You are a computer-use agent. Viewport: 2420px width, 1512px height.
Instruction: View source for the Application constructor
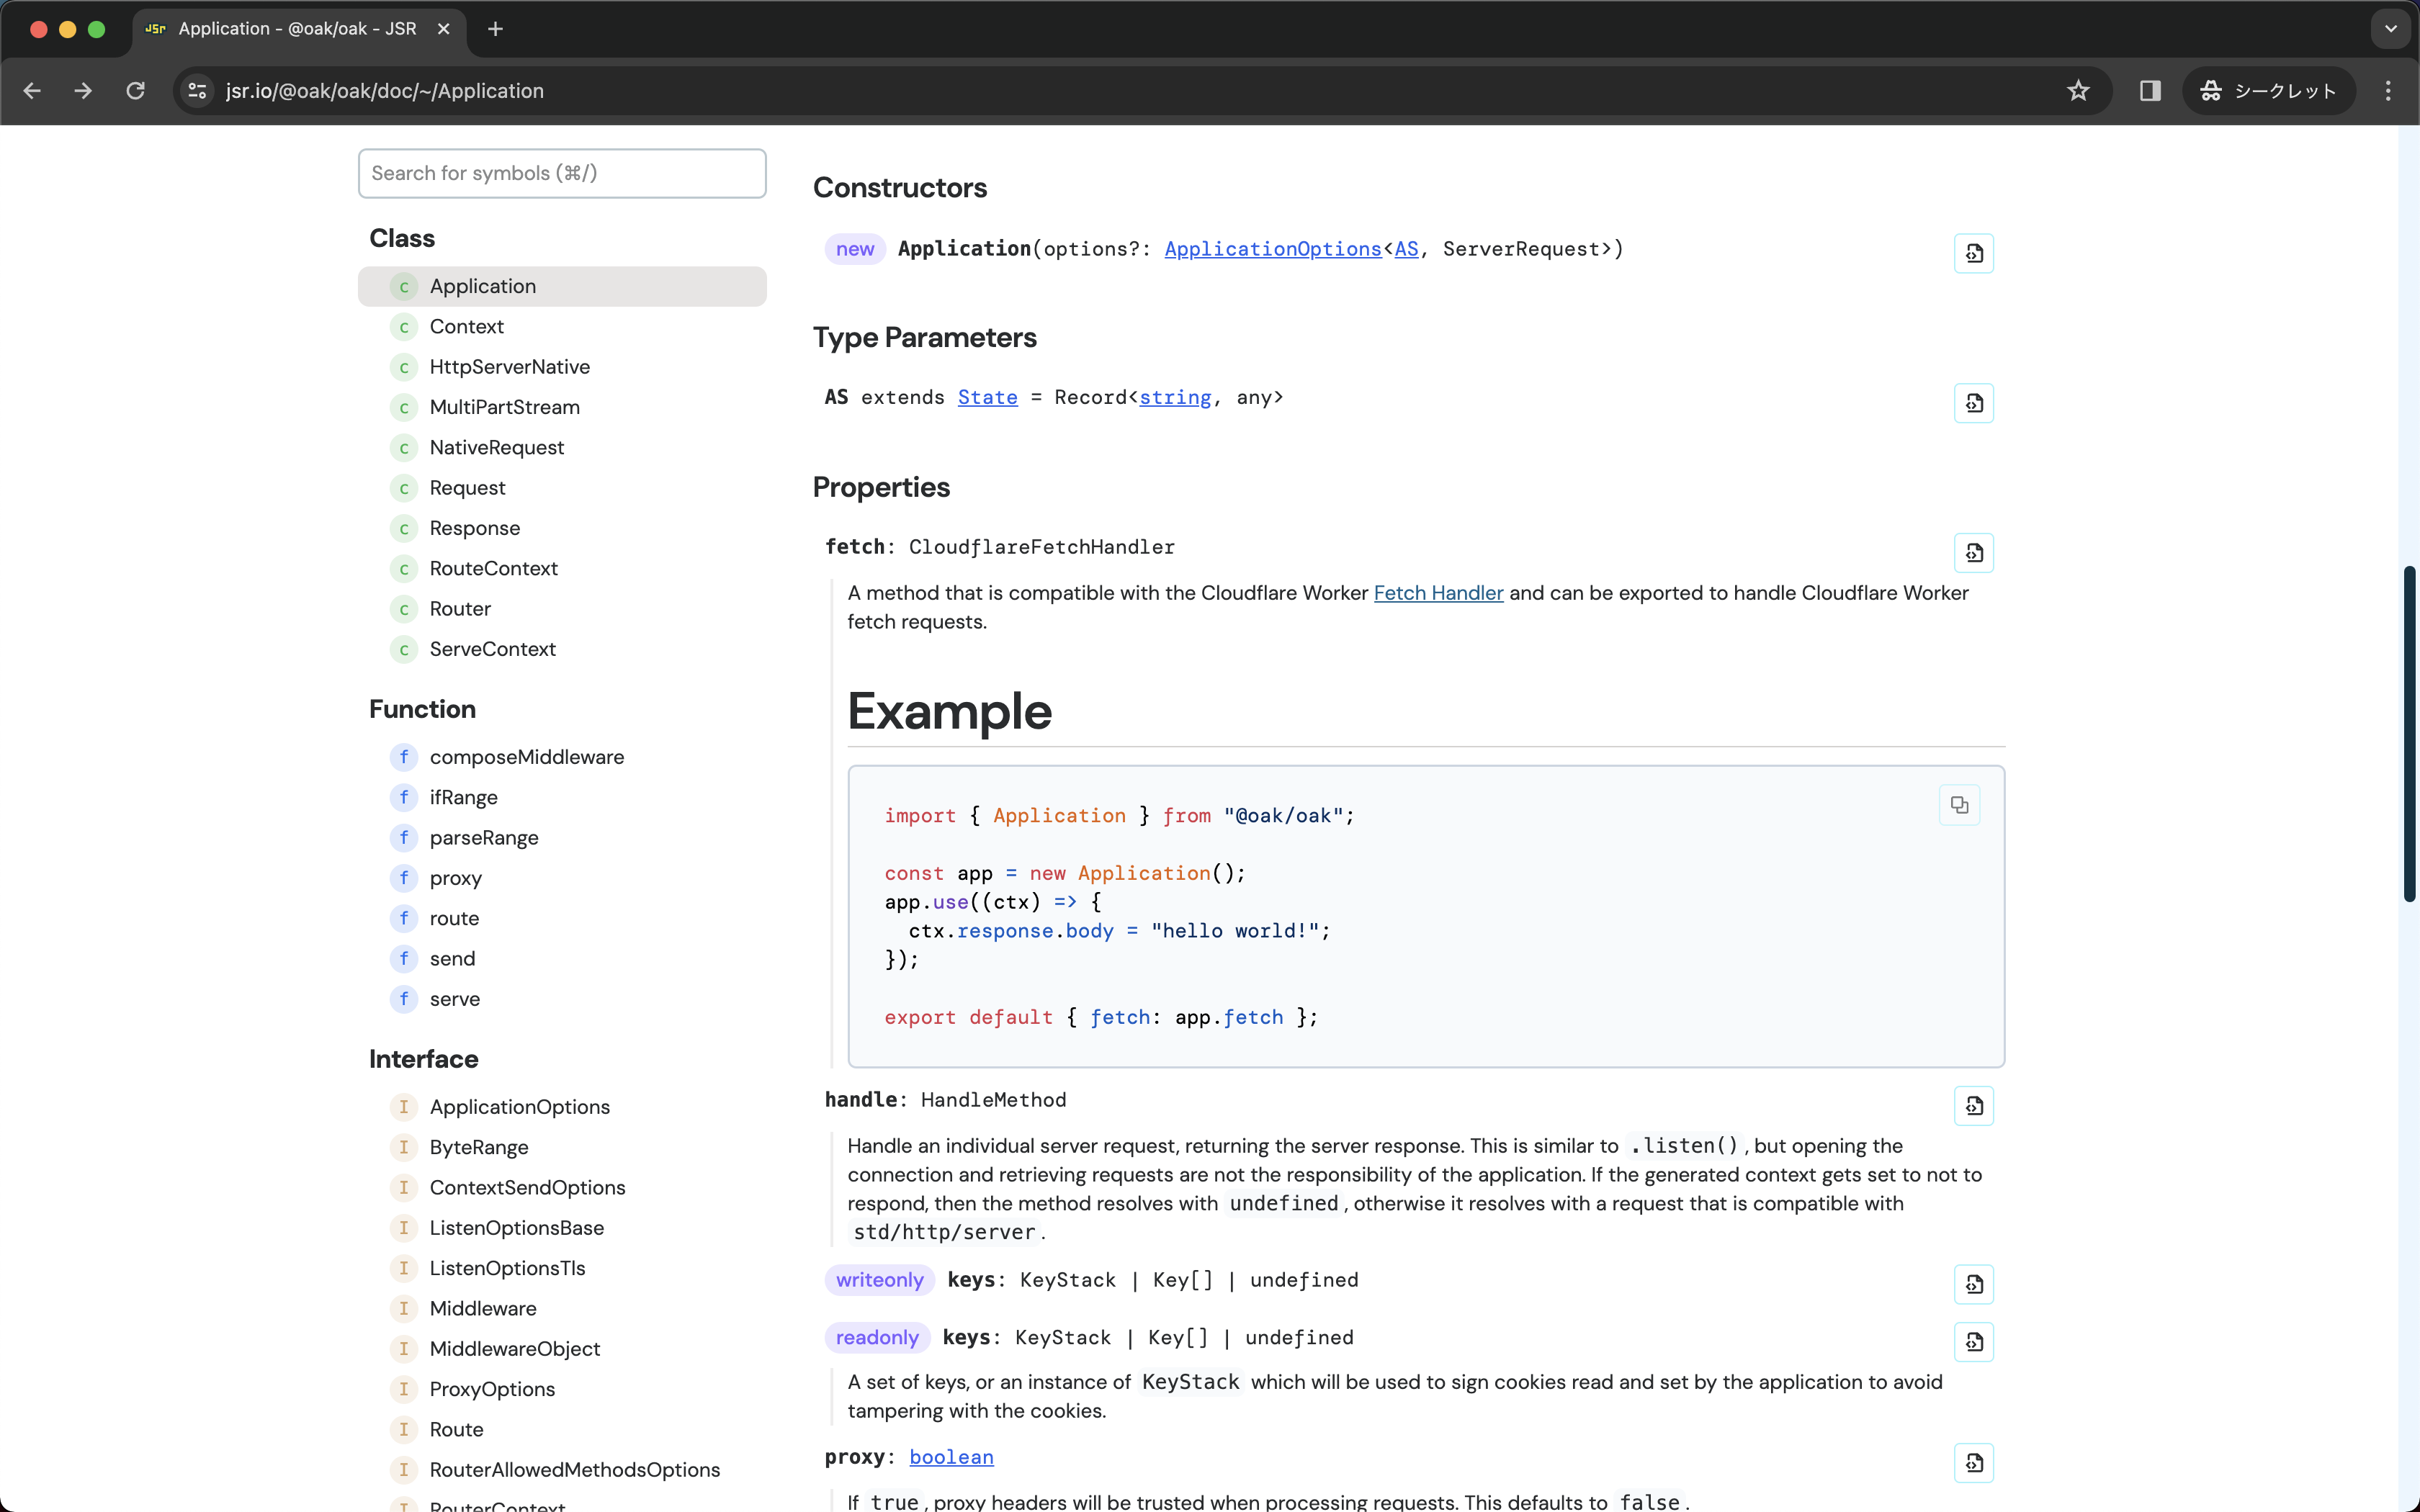[x=1974, y=253]
